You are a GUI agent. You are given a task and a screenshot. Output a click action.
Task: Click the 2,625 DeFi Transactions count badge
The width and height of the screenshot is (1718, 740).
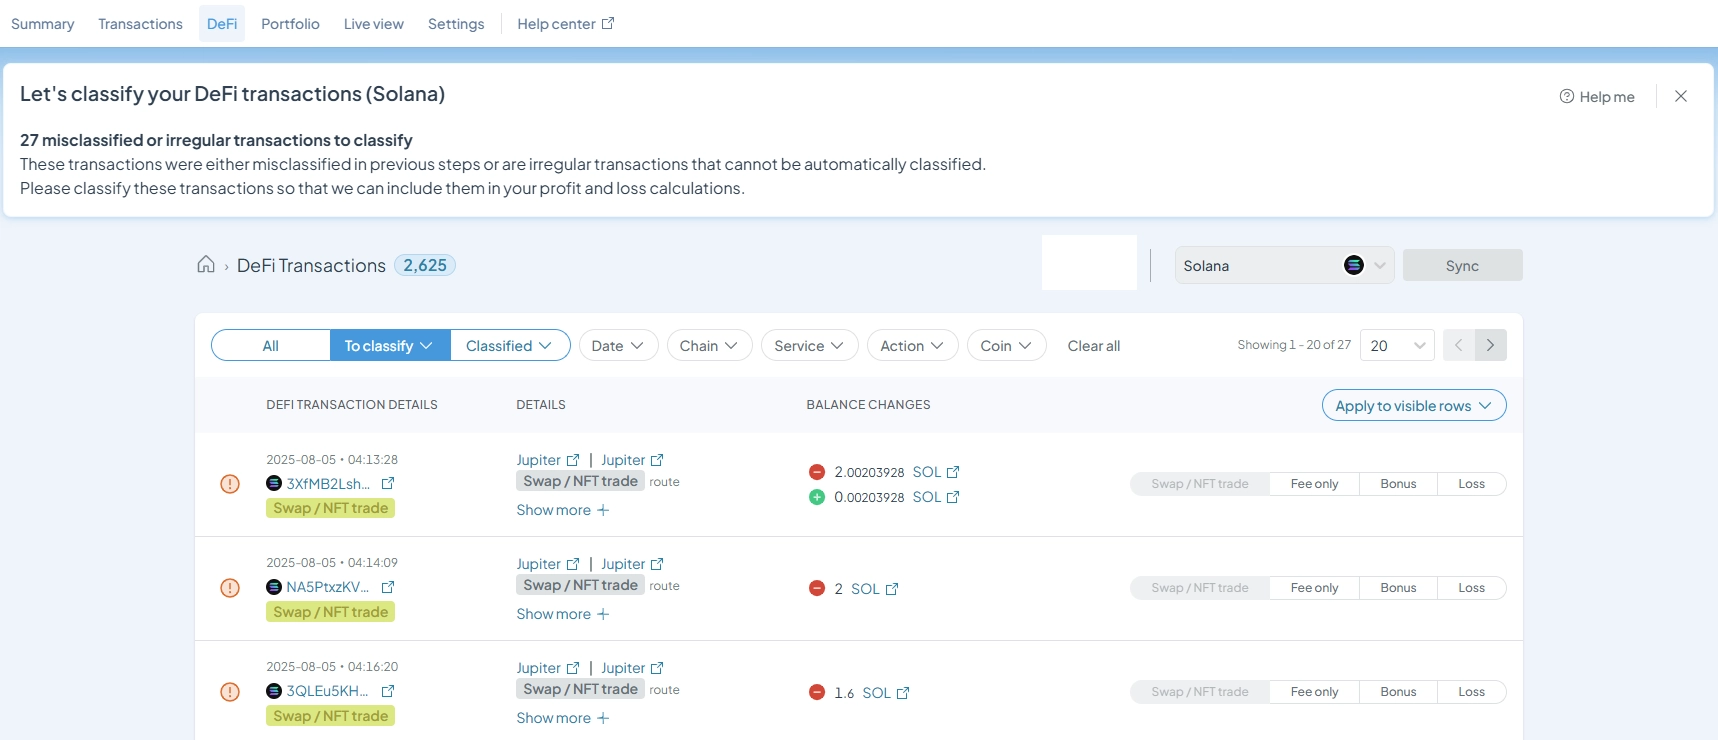click(x=425, y=265)
